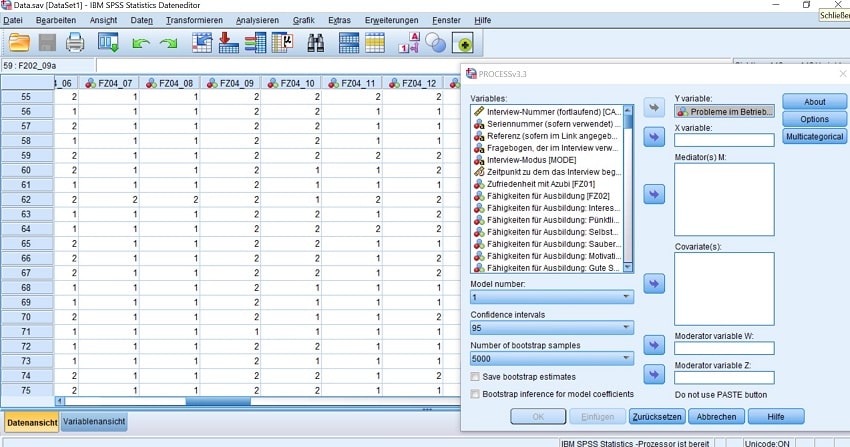
Task: Click the undo arrow icon
Action: 141,43
